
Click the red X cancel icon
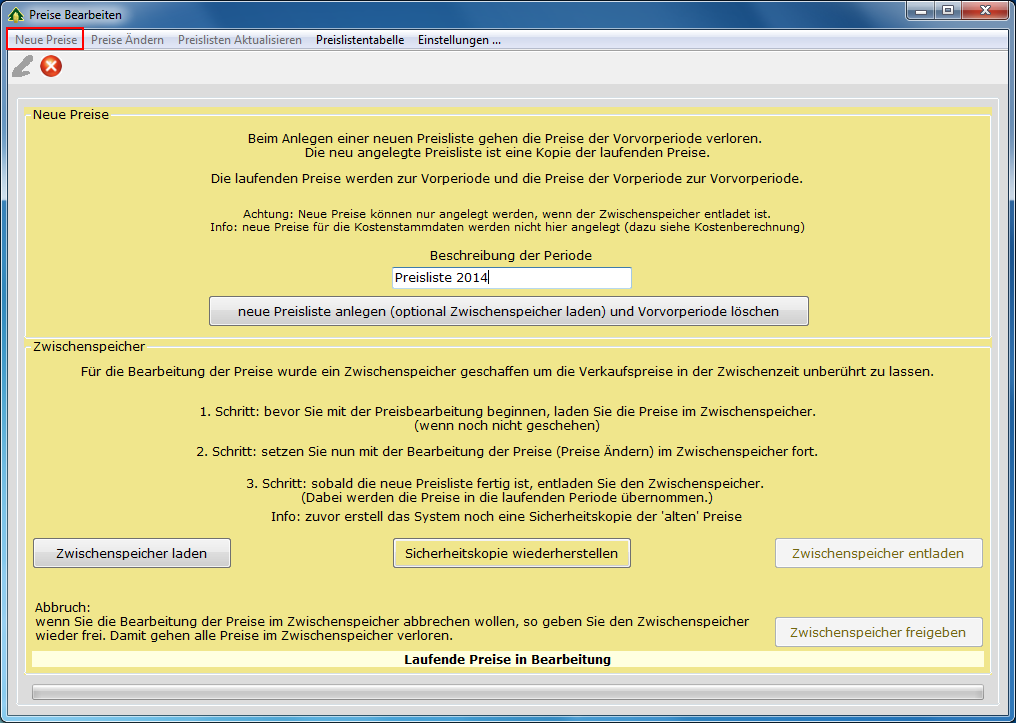[x=51, y=67]
